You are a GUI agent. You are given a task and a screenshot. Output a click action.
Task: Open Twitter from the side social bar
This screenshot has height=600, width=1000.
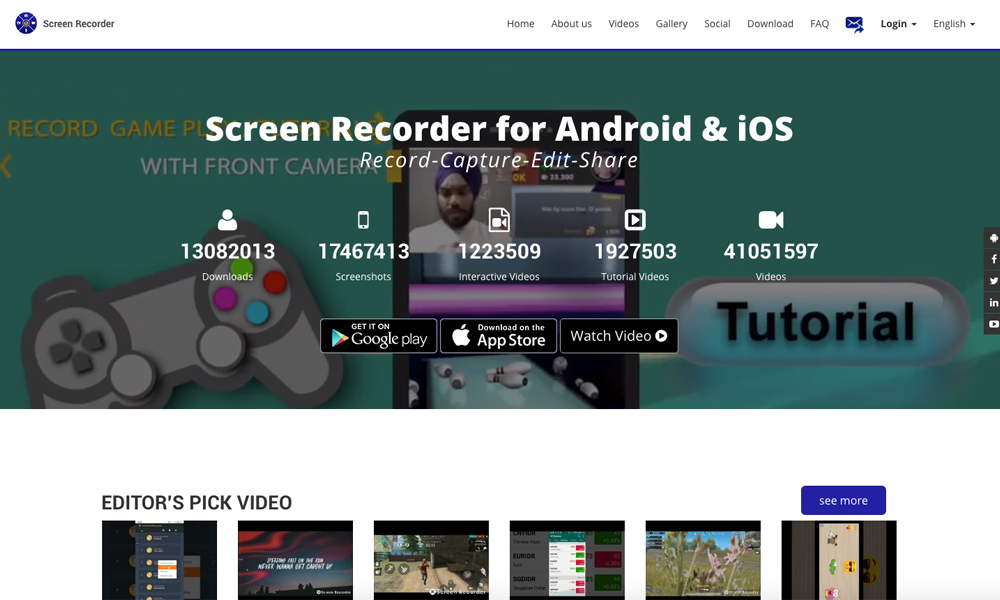993,281
